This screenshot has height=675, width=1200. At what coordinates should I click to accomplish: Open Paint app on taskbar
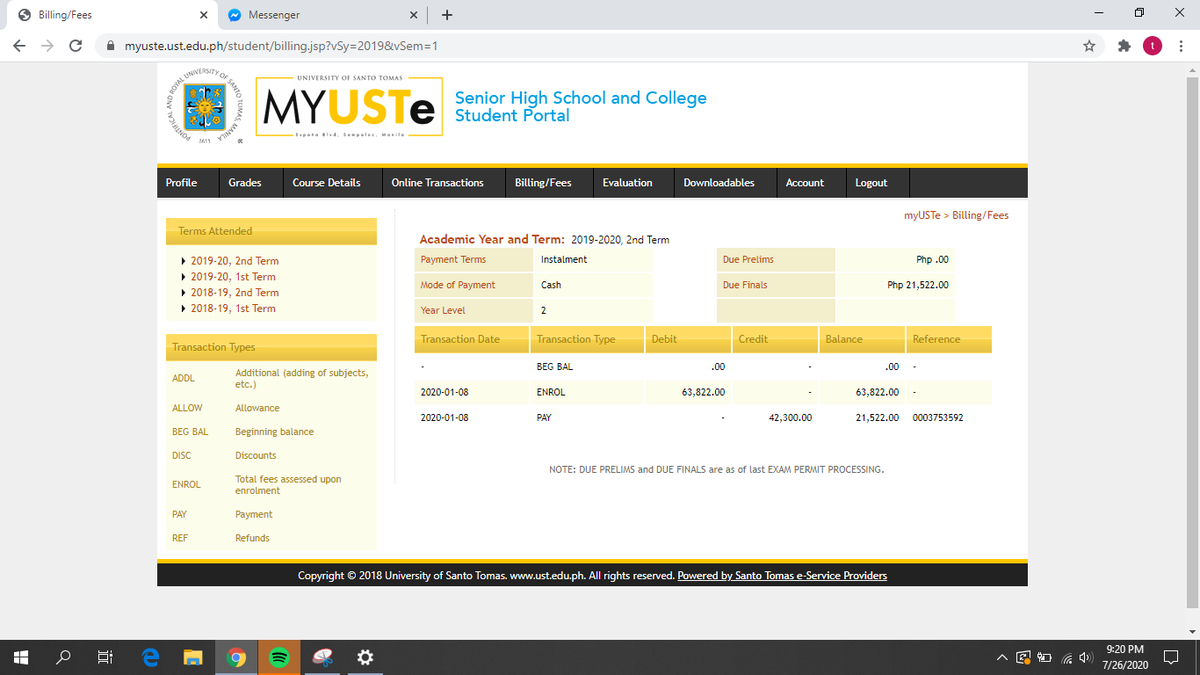tap(322, 657)
